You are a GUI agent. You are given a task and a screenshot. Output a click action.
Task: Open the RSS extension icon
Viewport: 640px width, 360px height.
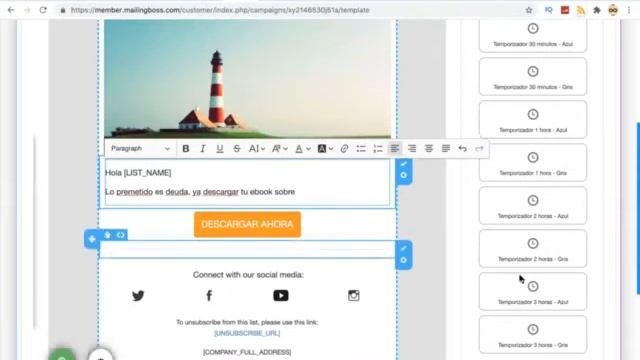point(581,10)
